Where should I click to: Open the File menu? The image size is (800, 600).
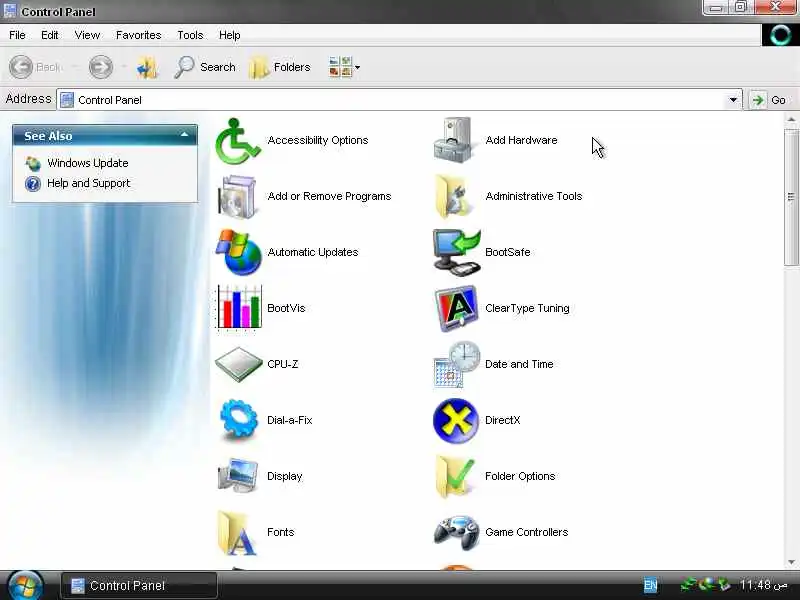point(17,35)
